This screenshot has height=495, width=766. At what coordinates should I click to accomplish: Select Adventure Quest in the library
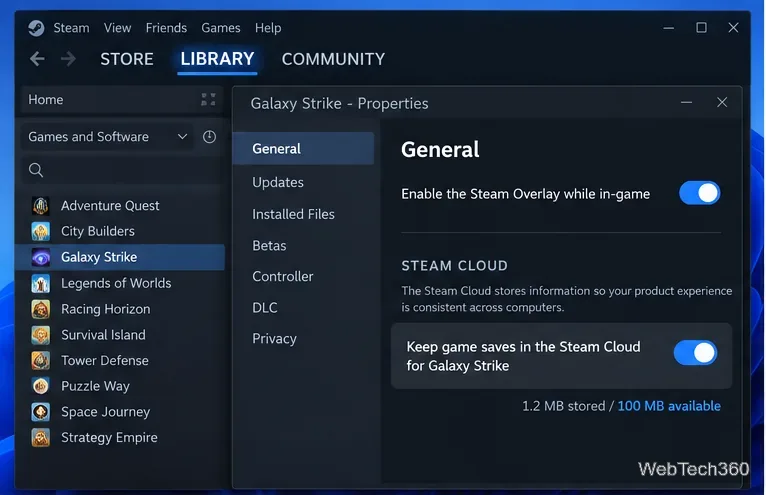pyautogui.click(x=120, y=206)
